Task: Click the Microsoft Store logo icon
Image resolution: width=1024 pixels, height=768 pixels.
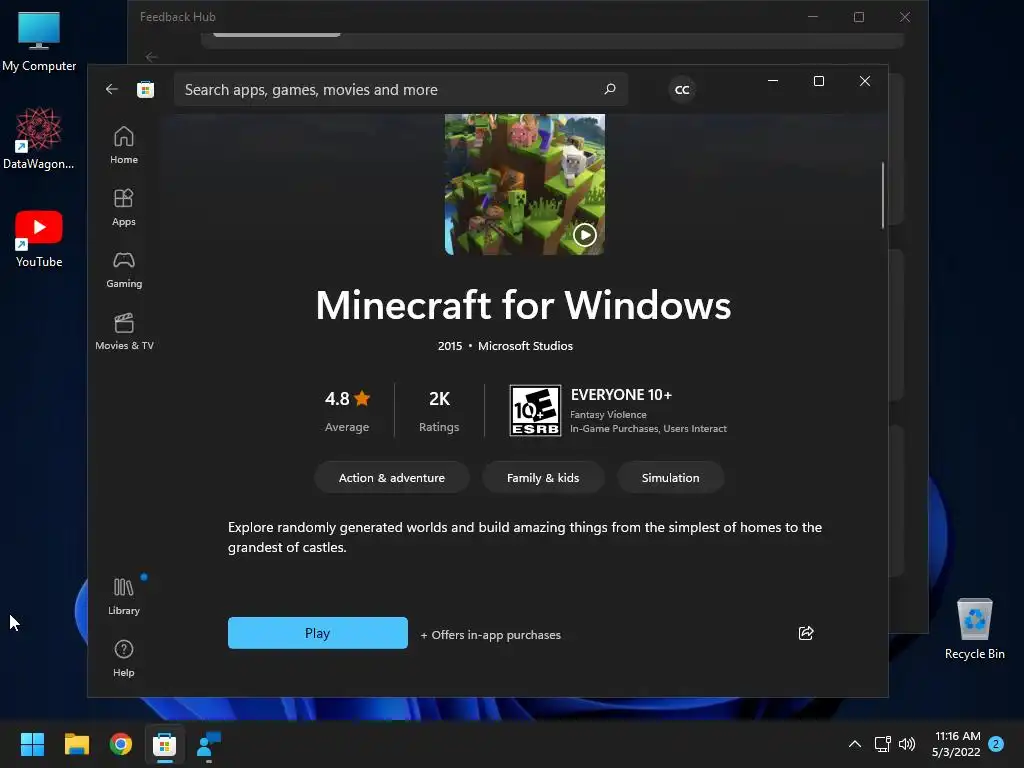Action: pyautogui.click(x=146, y=89)
